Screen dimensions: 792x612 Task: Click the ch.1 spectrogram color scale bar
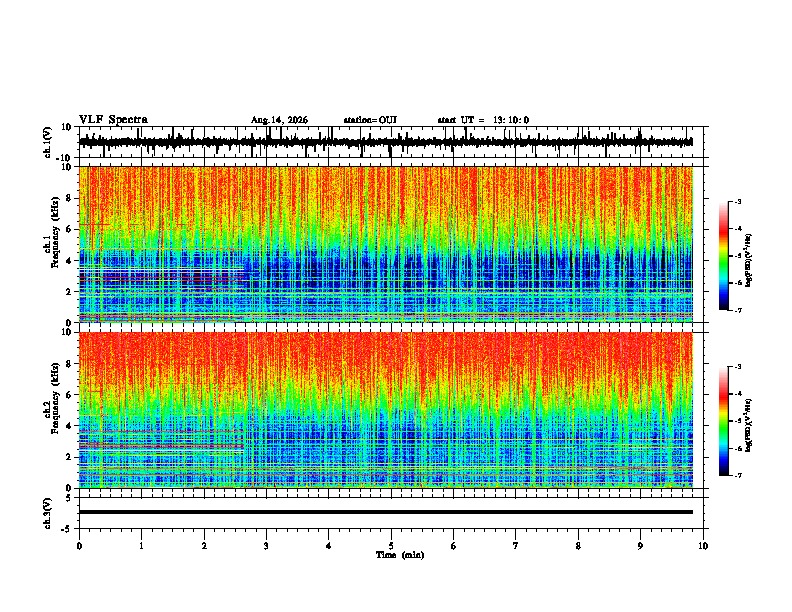(724, 256)
